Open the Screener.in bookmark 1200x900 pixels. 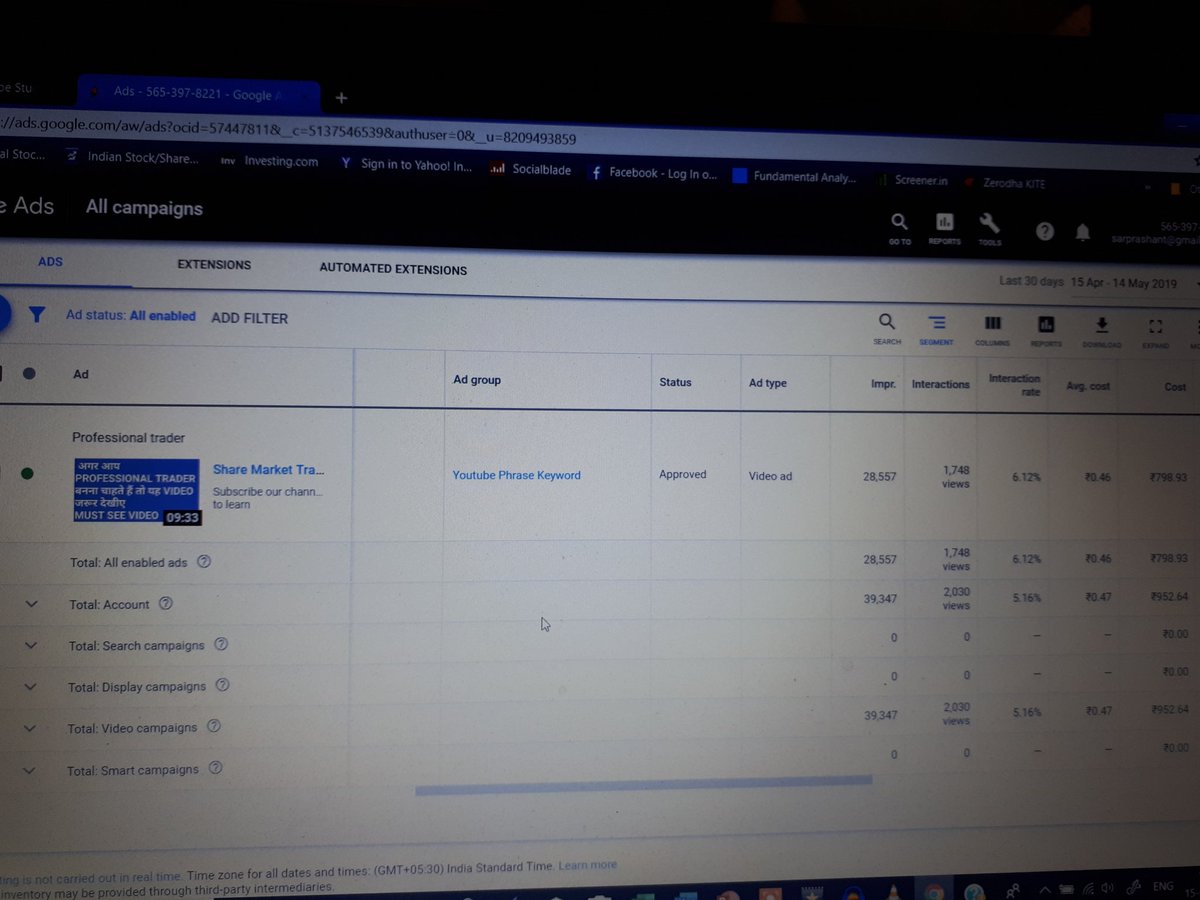coord(912,181)
